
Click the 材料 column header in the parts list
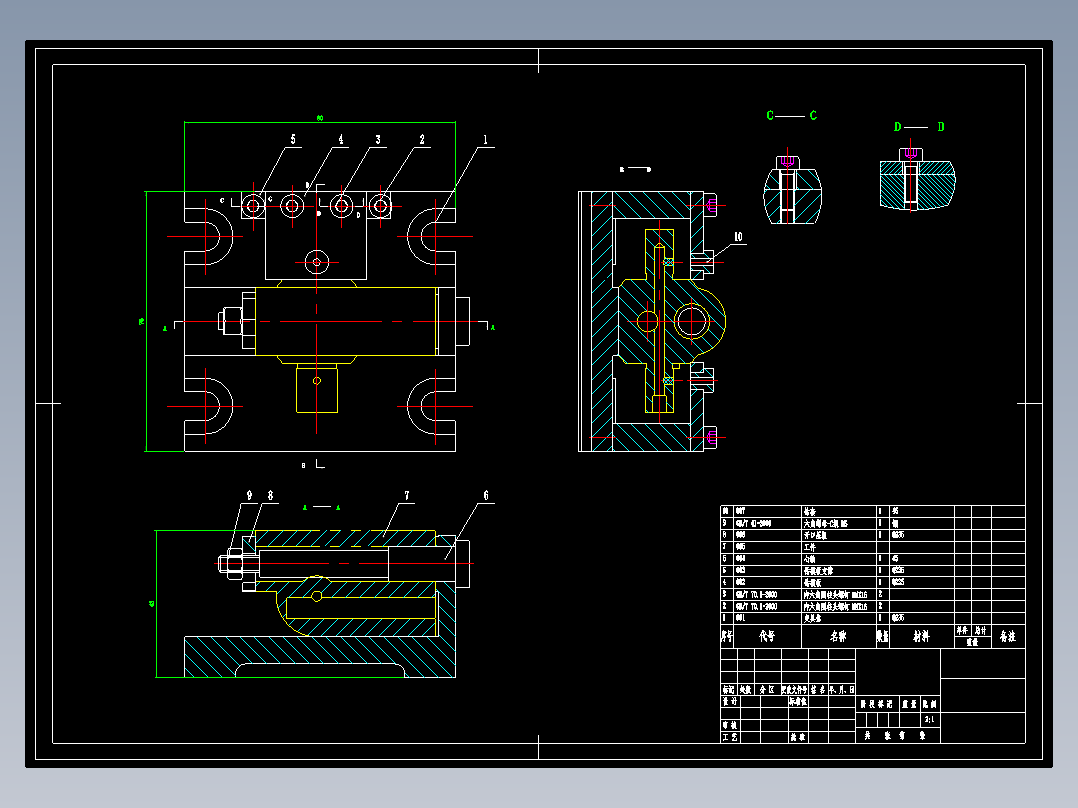click(x=921, y=637)
